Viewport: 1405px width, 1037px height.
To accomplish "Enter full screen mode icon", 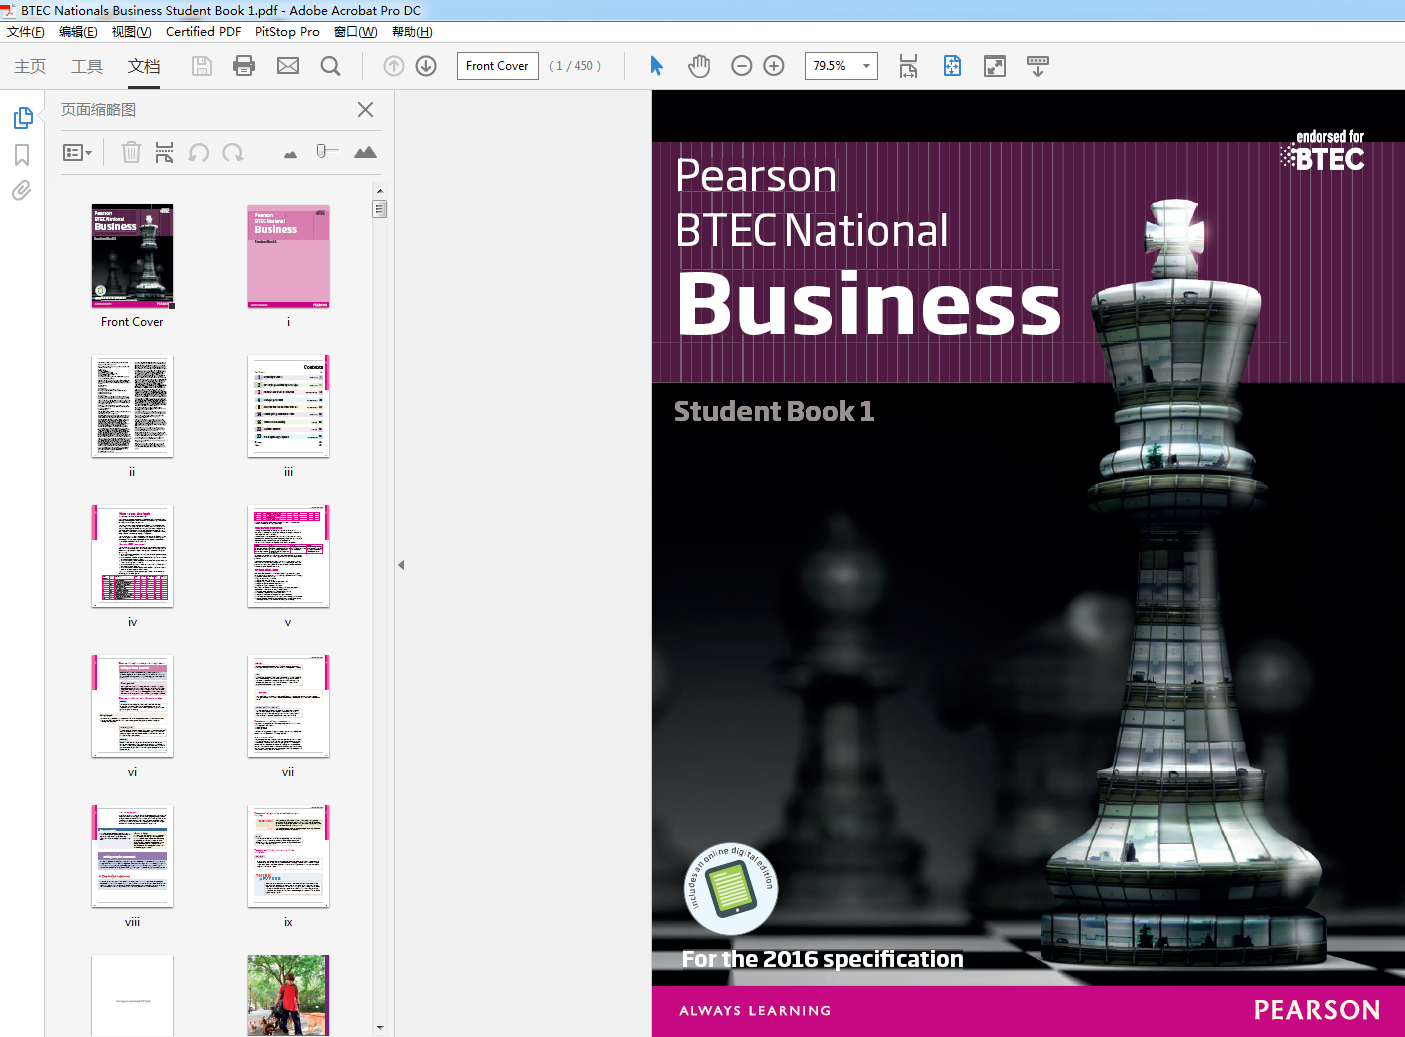I will coord(995,66).
